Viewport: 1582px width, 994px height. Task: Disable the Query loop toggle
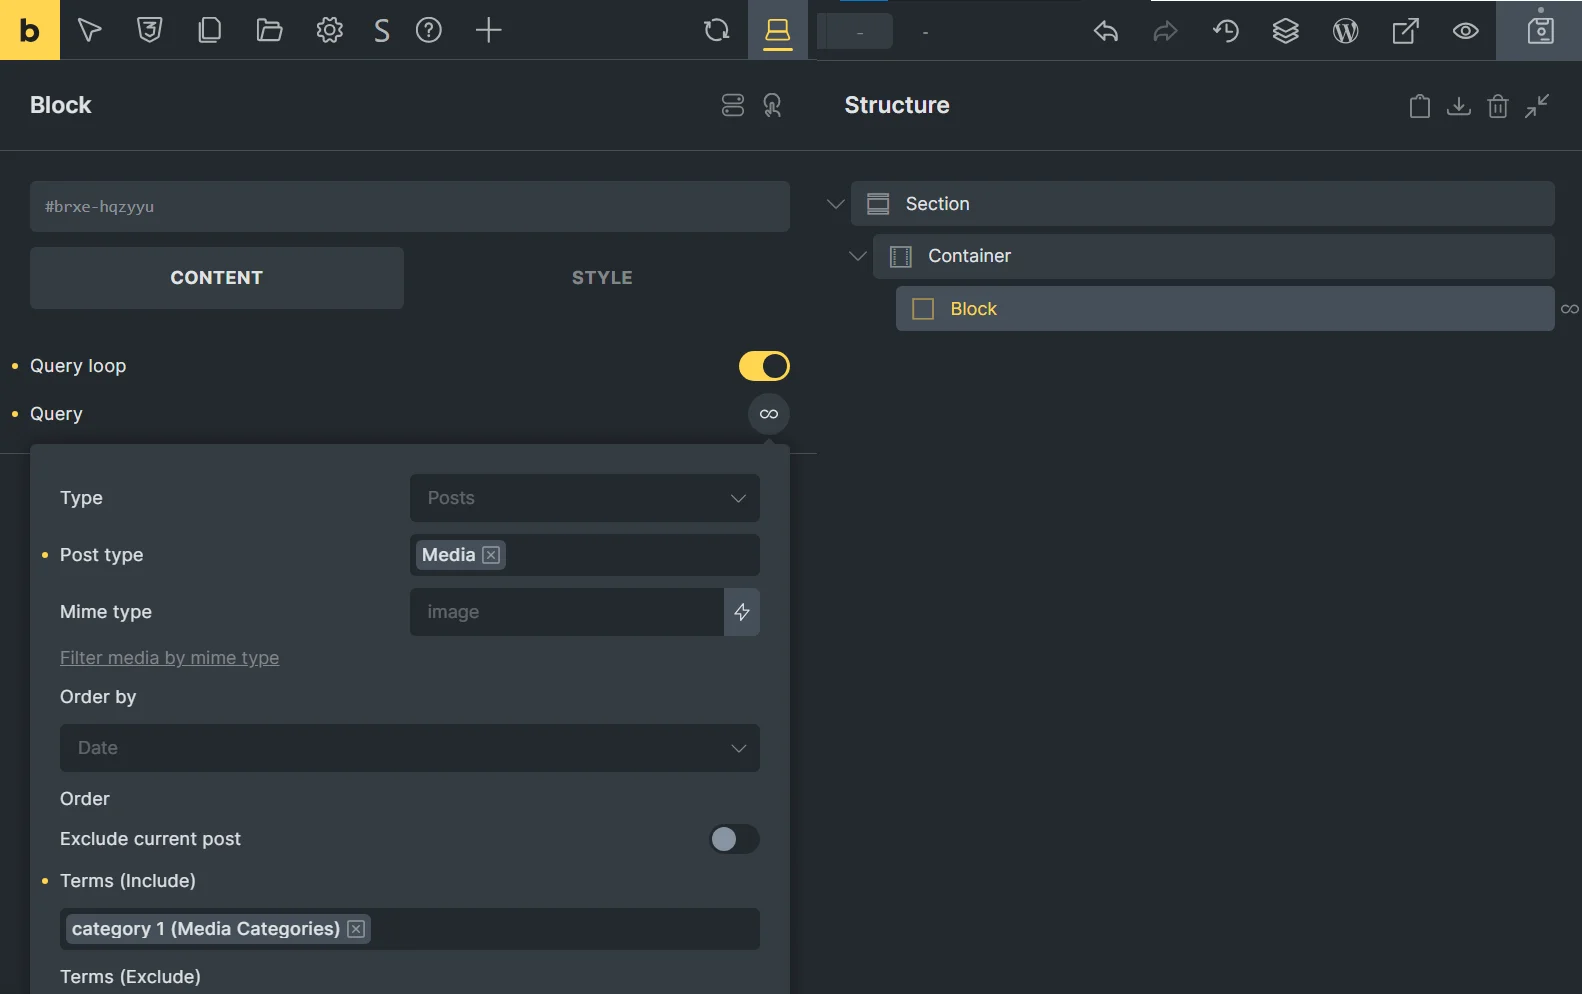764,366
